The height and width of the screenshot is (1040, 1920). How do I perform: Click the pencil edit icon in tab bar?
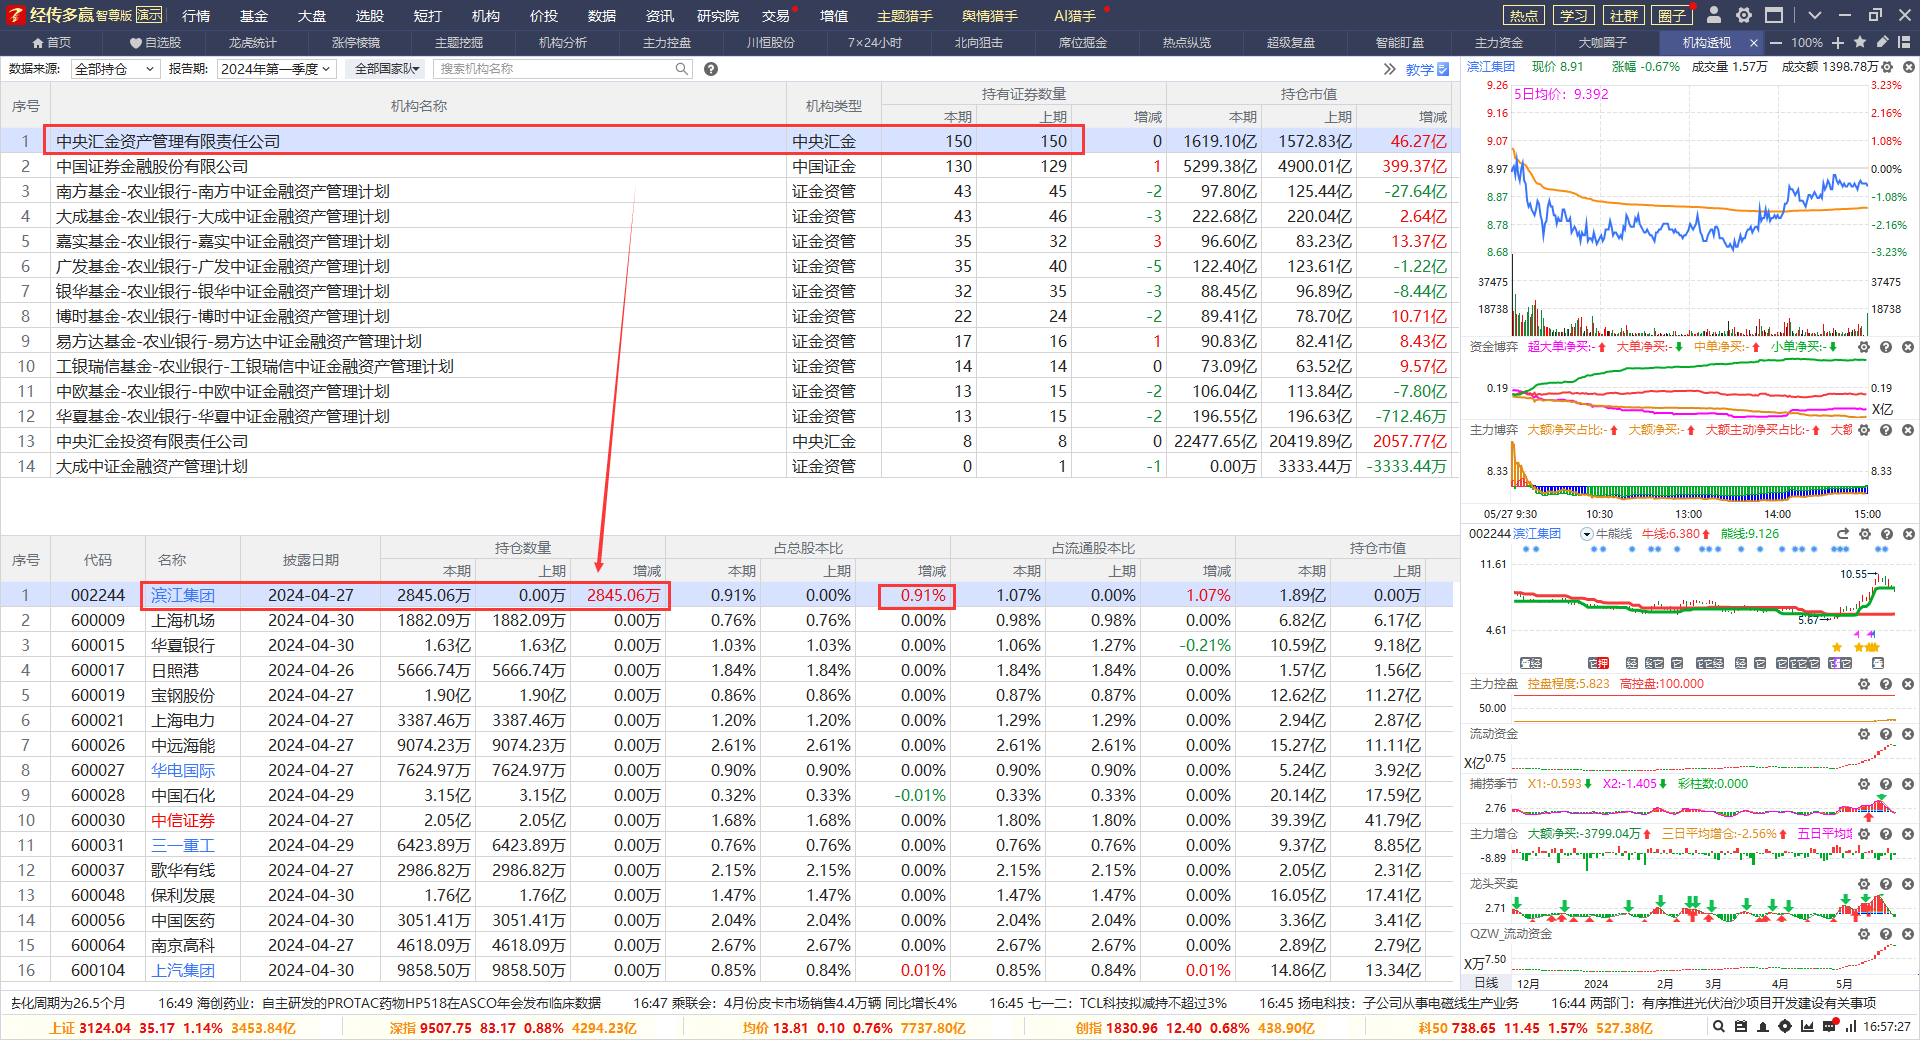[x=1882, y=42]
